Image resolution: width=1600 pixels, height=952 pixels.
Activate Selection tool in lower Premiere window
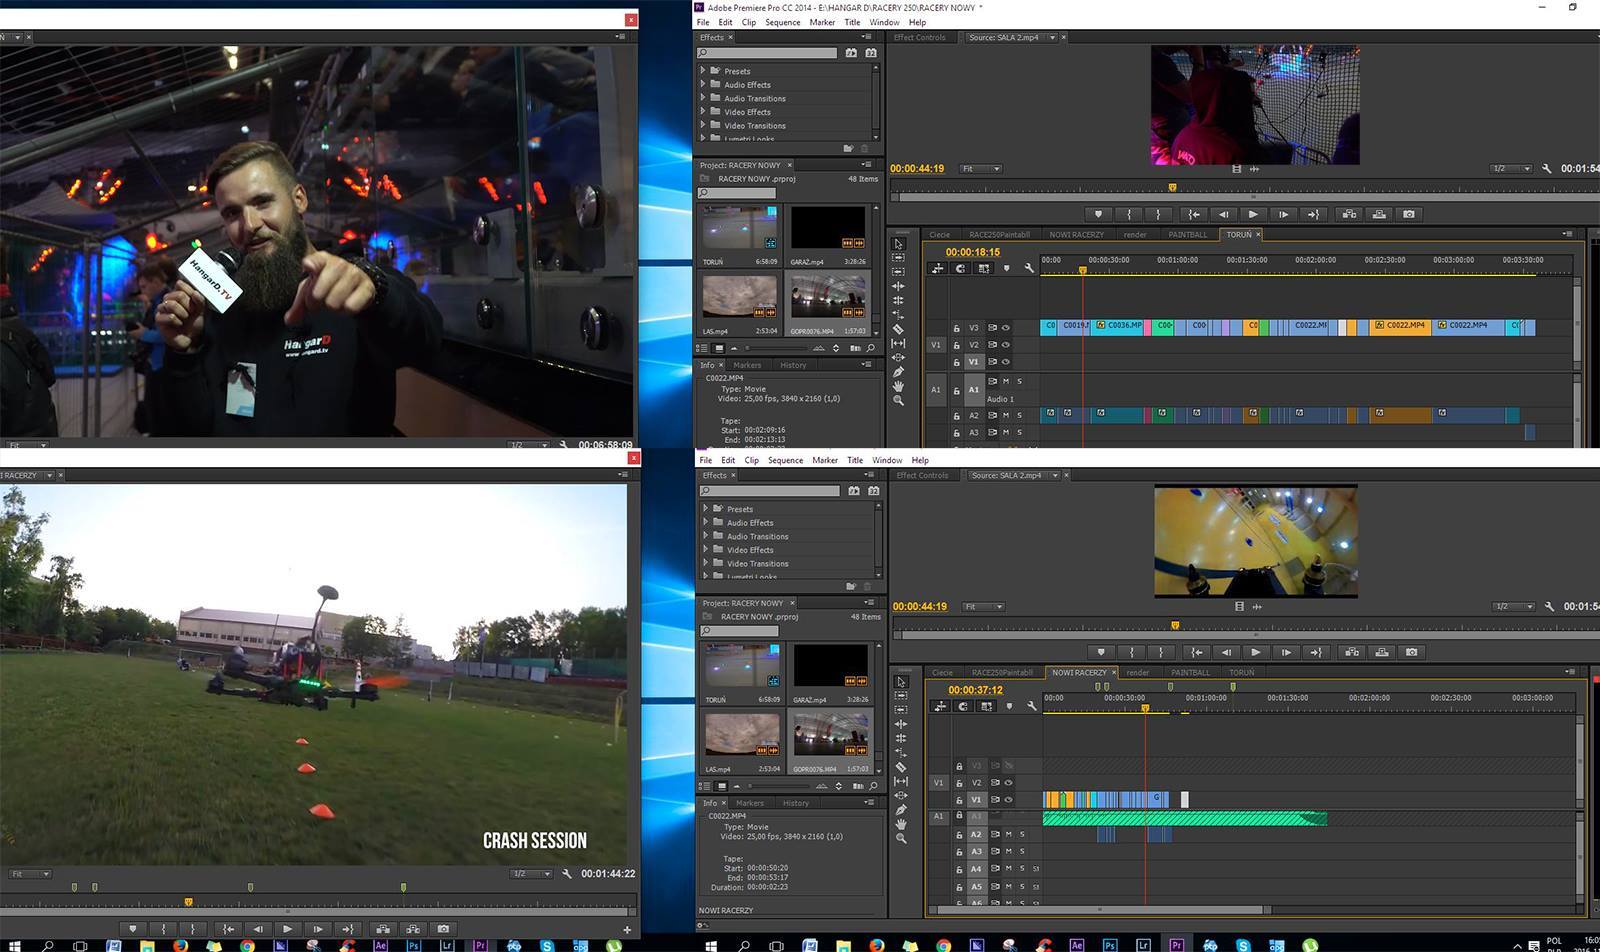click(901, 682)
